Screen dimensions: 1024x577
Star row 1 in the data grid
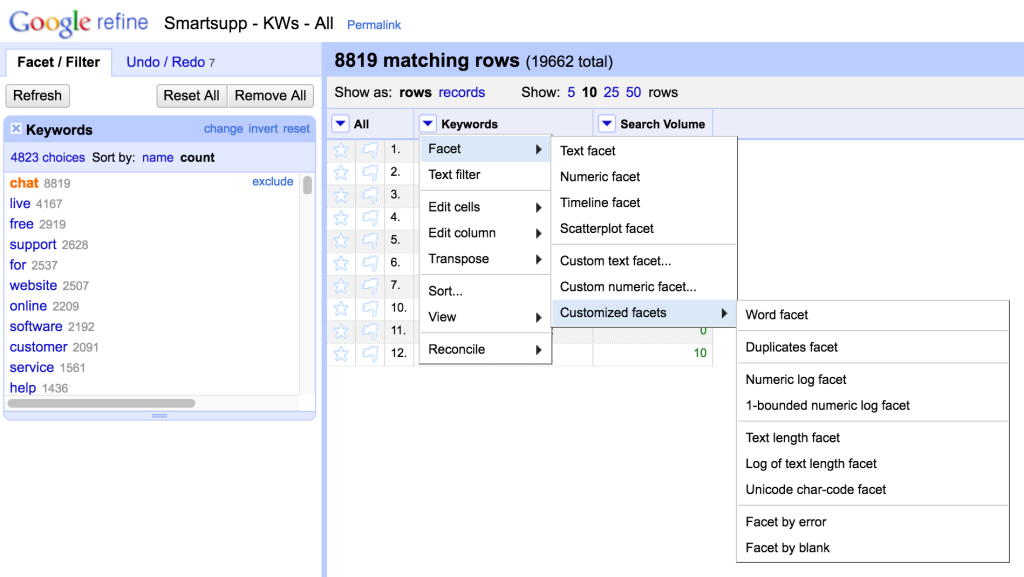click(x=341, y=150)
